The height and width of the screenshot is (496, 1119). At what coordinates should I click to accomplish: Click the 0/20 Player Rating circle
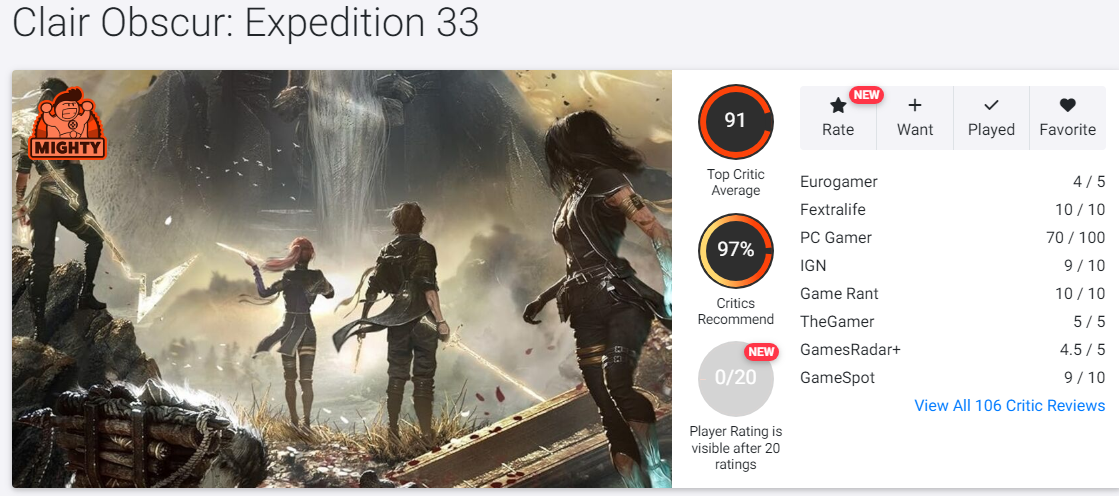[735, 378]
